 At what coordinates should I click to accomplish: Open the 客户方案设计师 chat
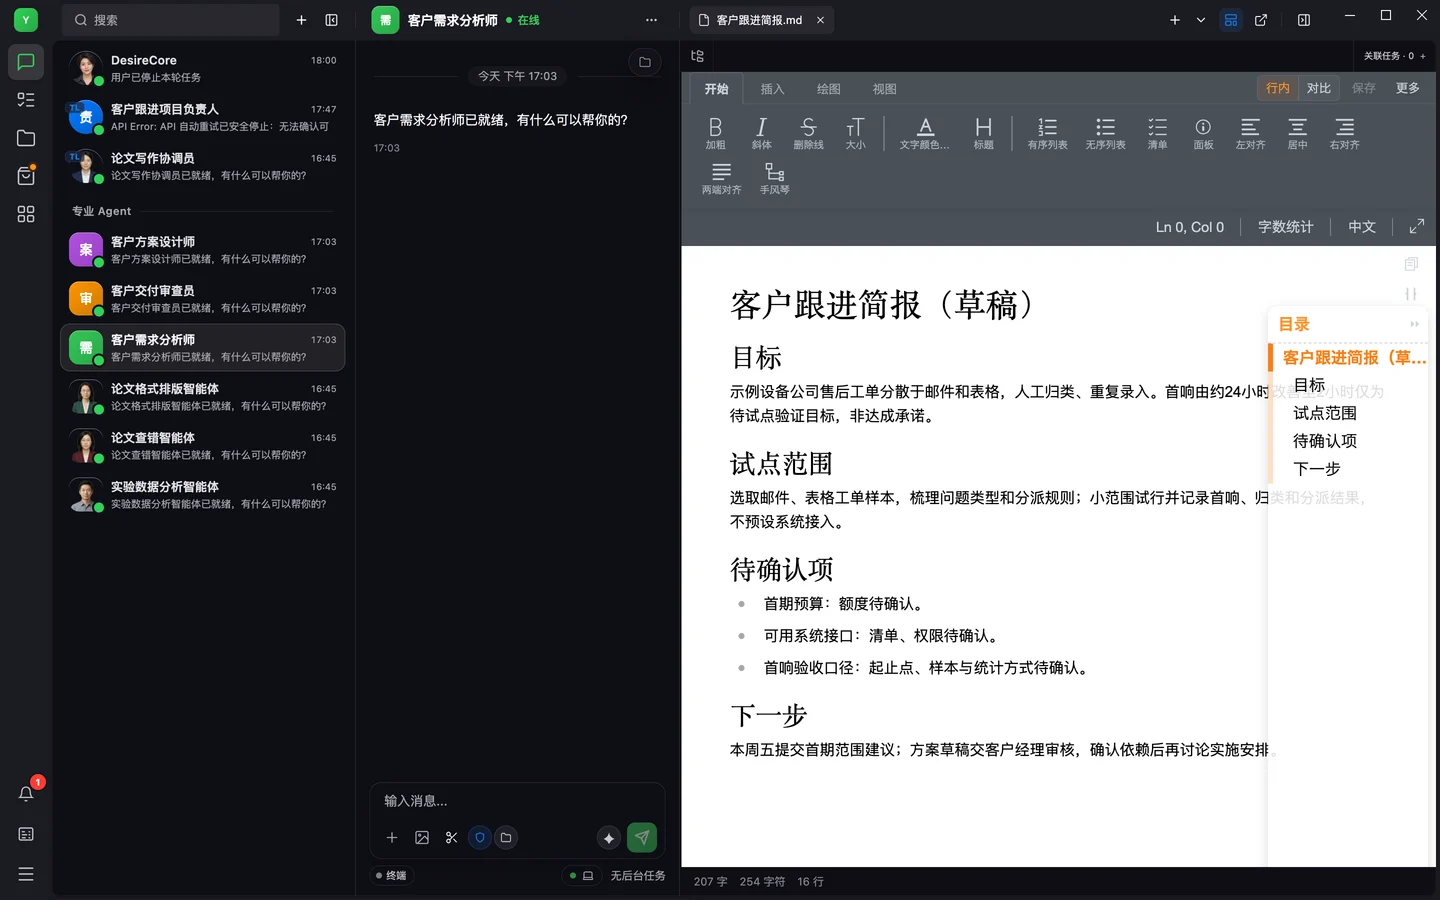[203, 250]
